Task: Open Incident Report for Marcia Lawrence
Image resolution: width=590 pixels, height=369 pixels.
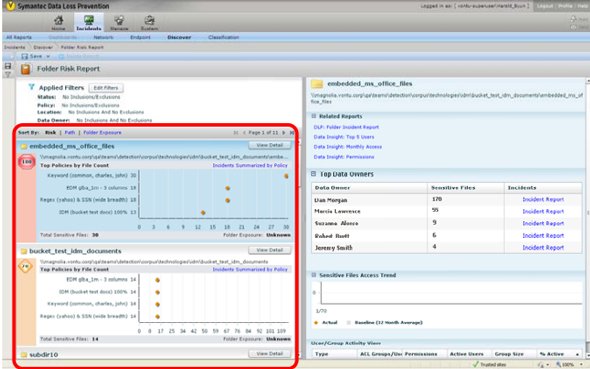Action: coord(543,212)
